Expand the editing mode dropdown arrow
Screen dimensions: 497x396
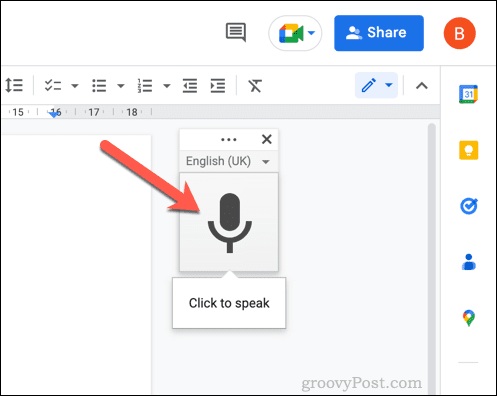pos(389,85)
